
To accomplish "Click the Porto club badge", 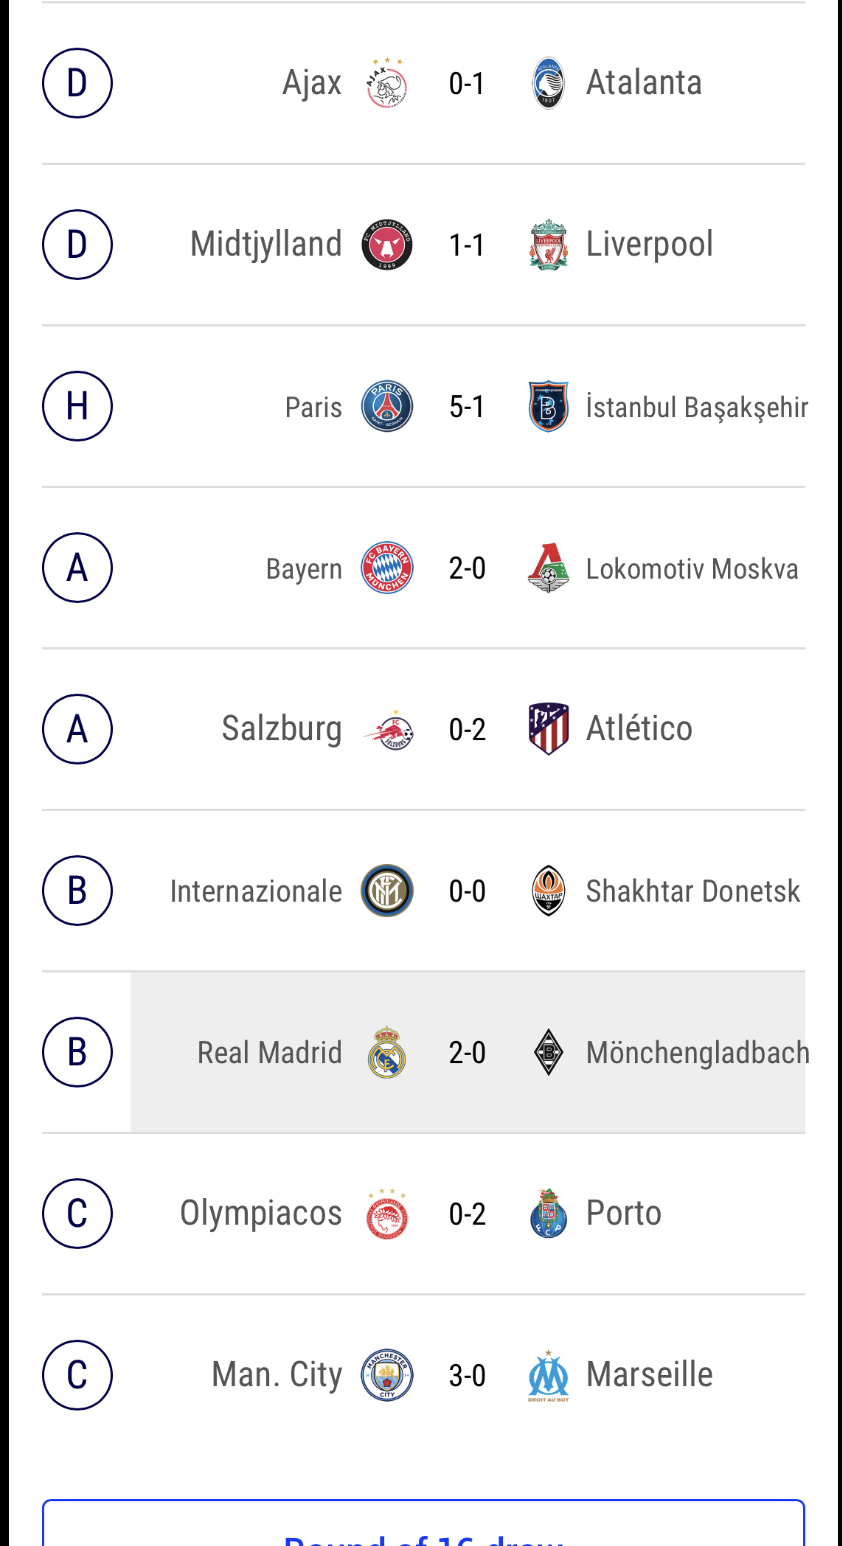I will coord(548,1212).
